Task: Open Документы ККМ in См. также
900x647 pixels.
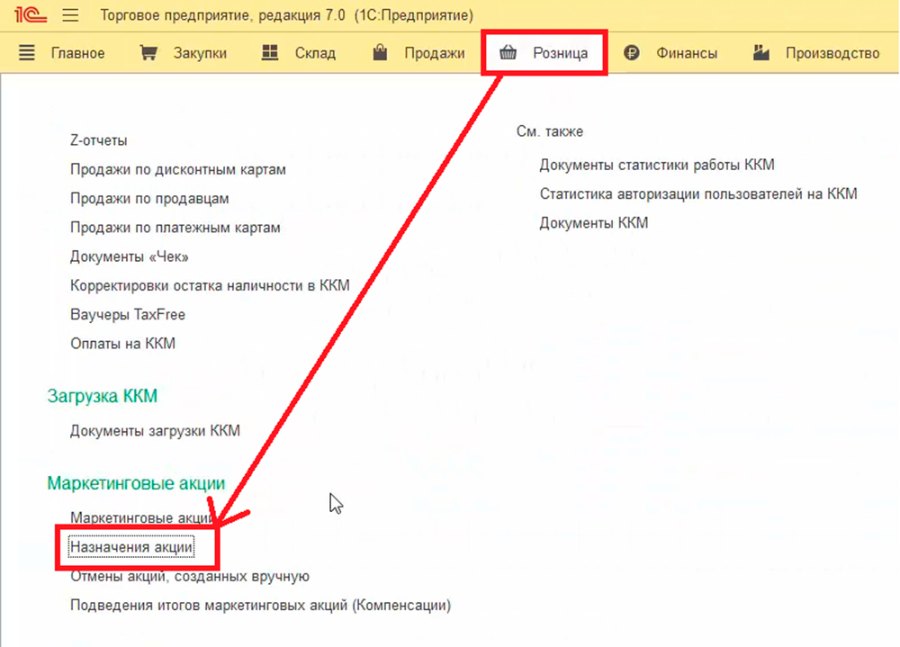Action: tap(593, 223)
